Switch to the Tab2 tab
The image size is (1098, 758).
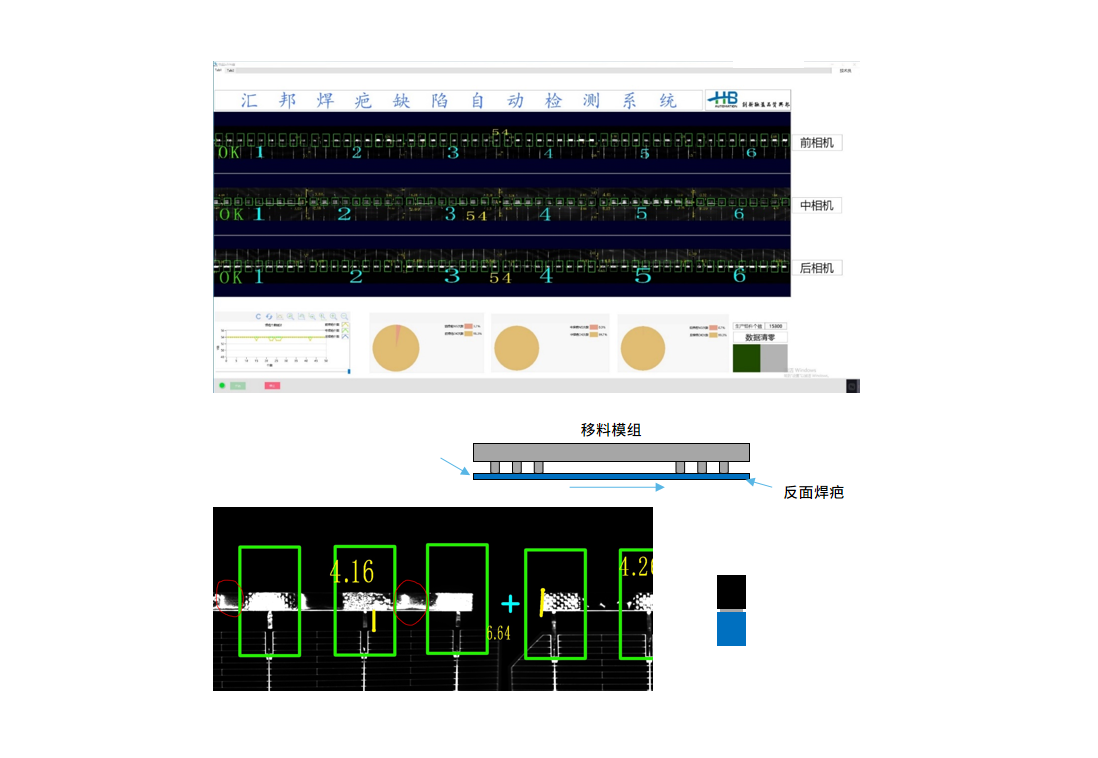pyautogui.click(x=230, y=71)
